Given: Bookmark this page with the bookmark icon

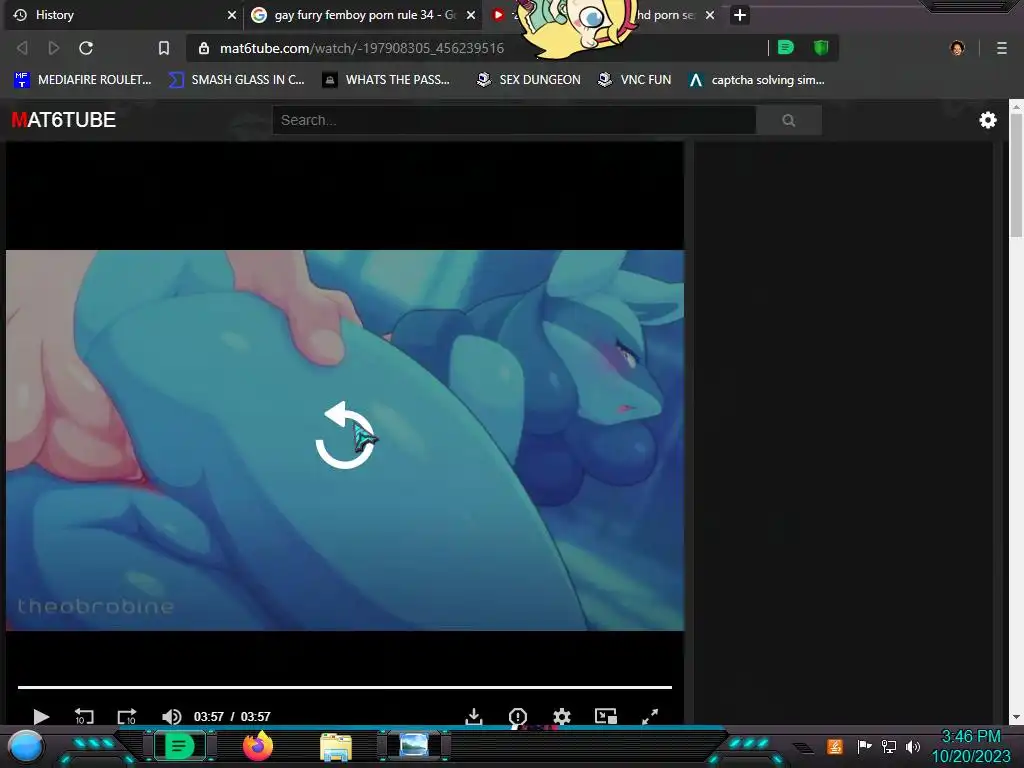Looking at the screenshot, I should click(x=164, y=48).
